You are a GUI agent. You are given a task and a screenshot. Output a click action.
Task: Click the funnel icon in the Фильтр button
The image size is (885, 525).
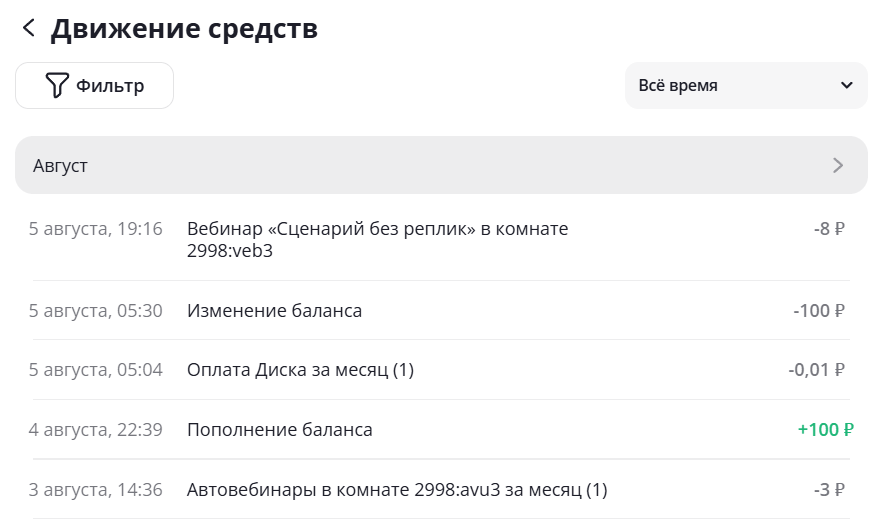(57, 86)
